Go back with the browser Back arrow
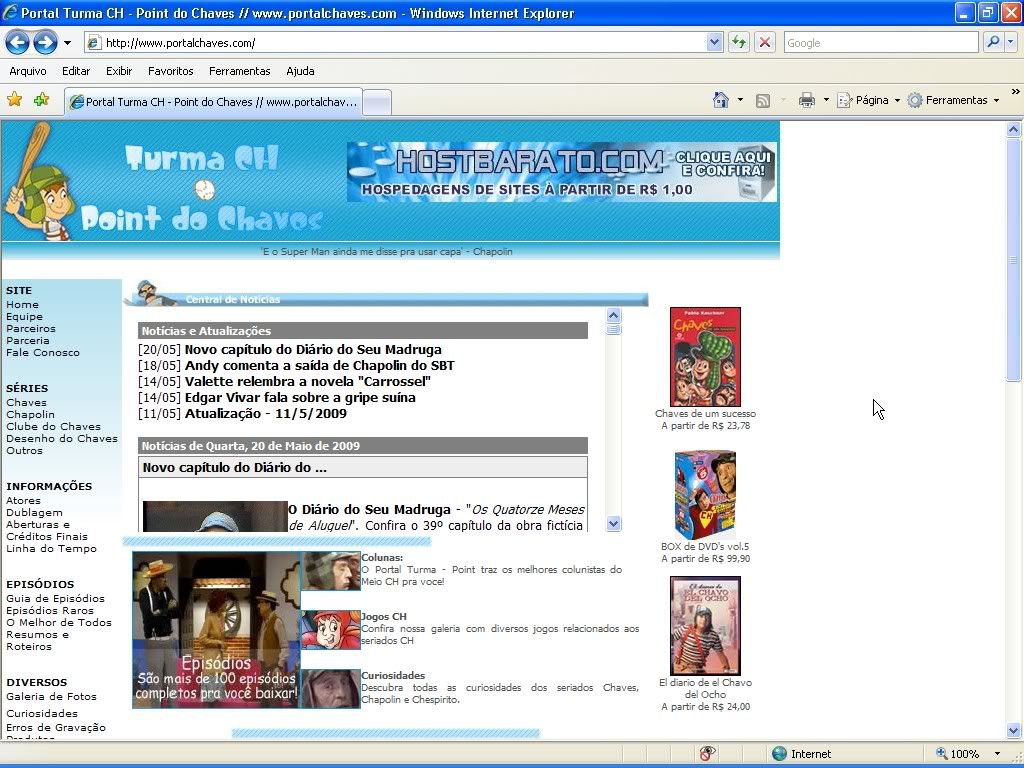Image resolution: width=1024 pixels, height=768 pixels. [18, 43]
